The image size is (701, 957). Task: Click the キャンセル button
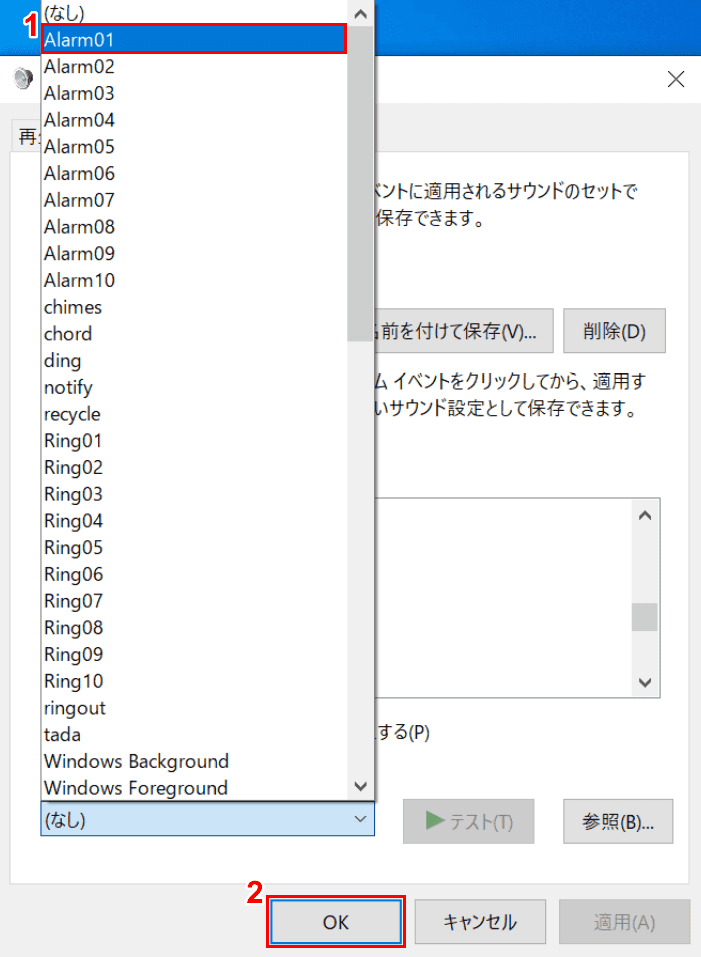tap(480, 922)
